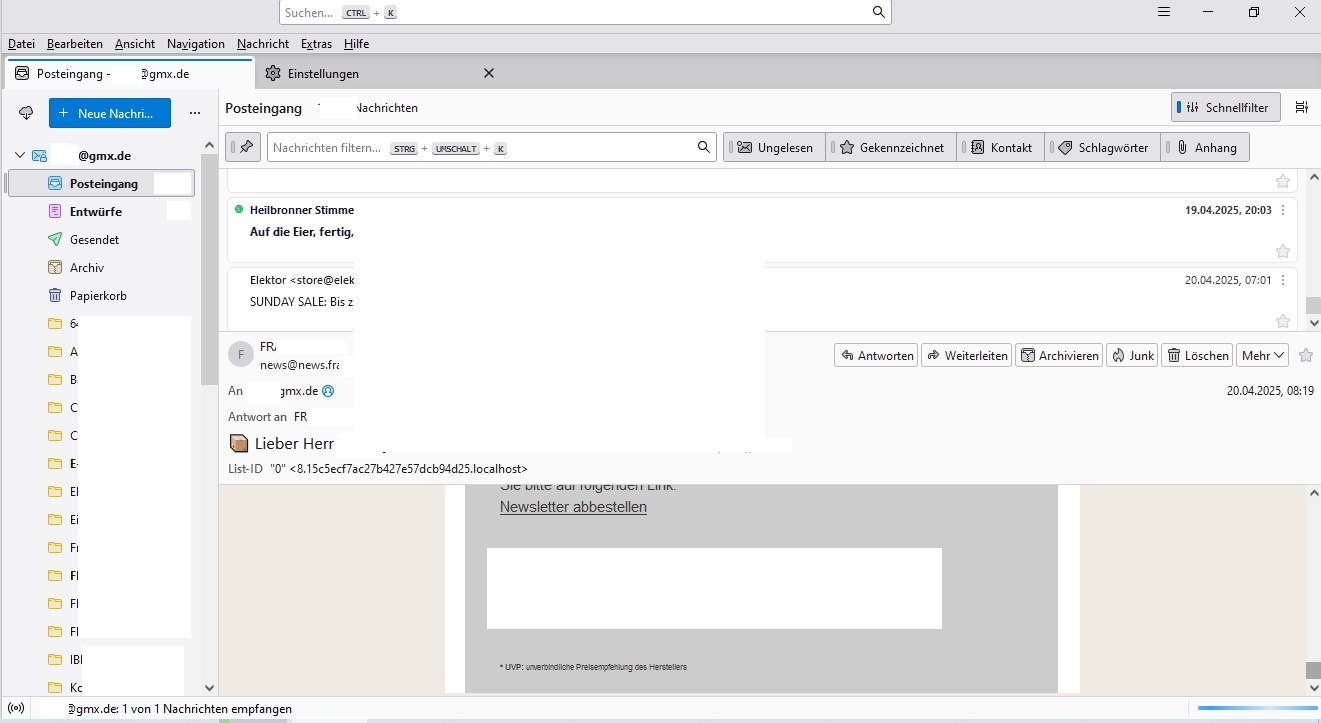Open the Bearbeiten menu
This screenshot has height=723, width=1321.
[x=75, y=44]
